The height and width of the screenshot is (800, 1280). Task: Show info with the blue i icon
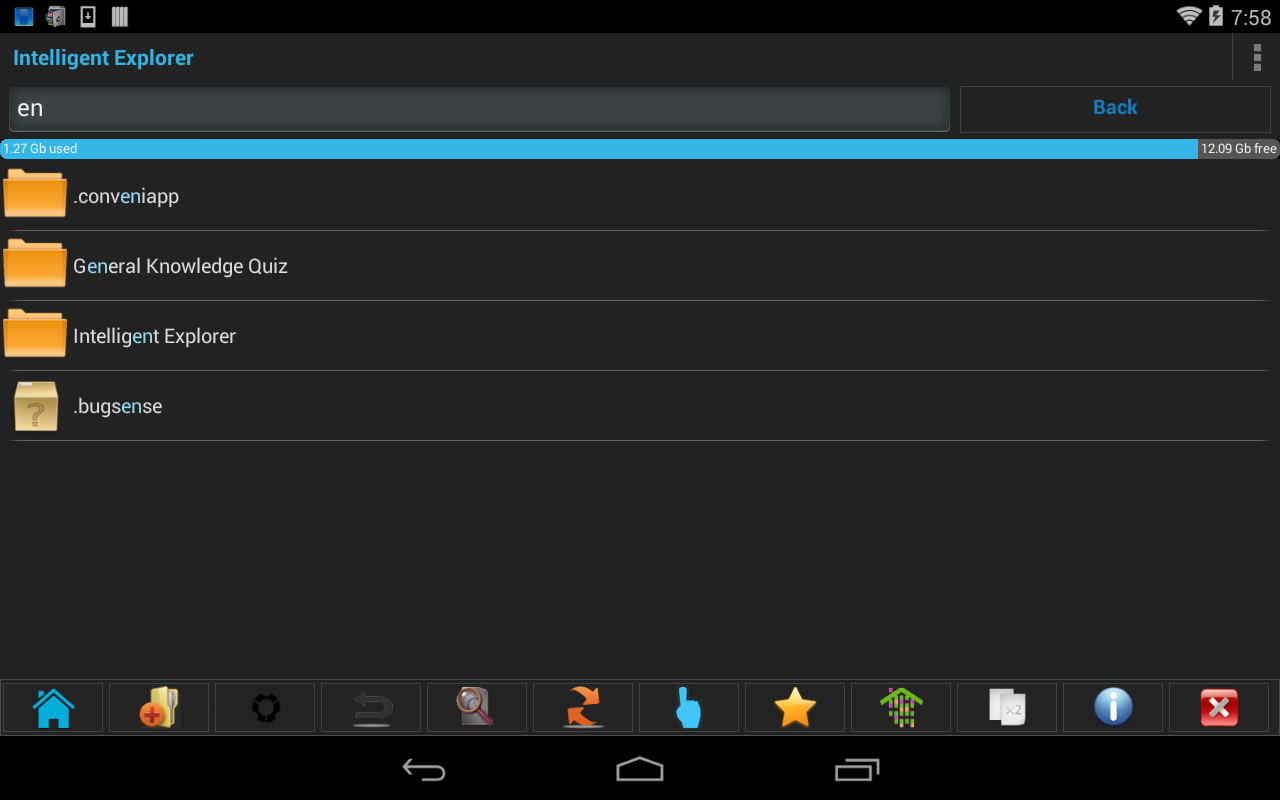[1113, 708]
